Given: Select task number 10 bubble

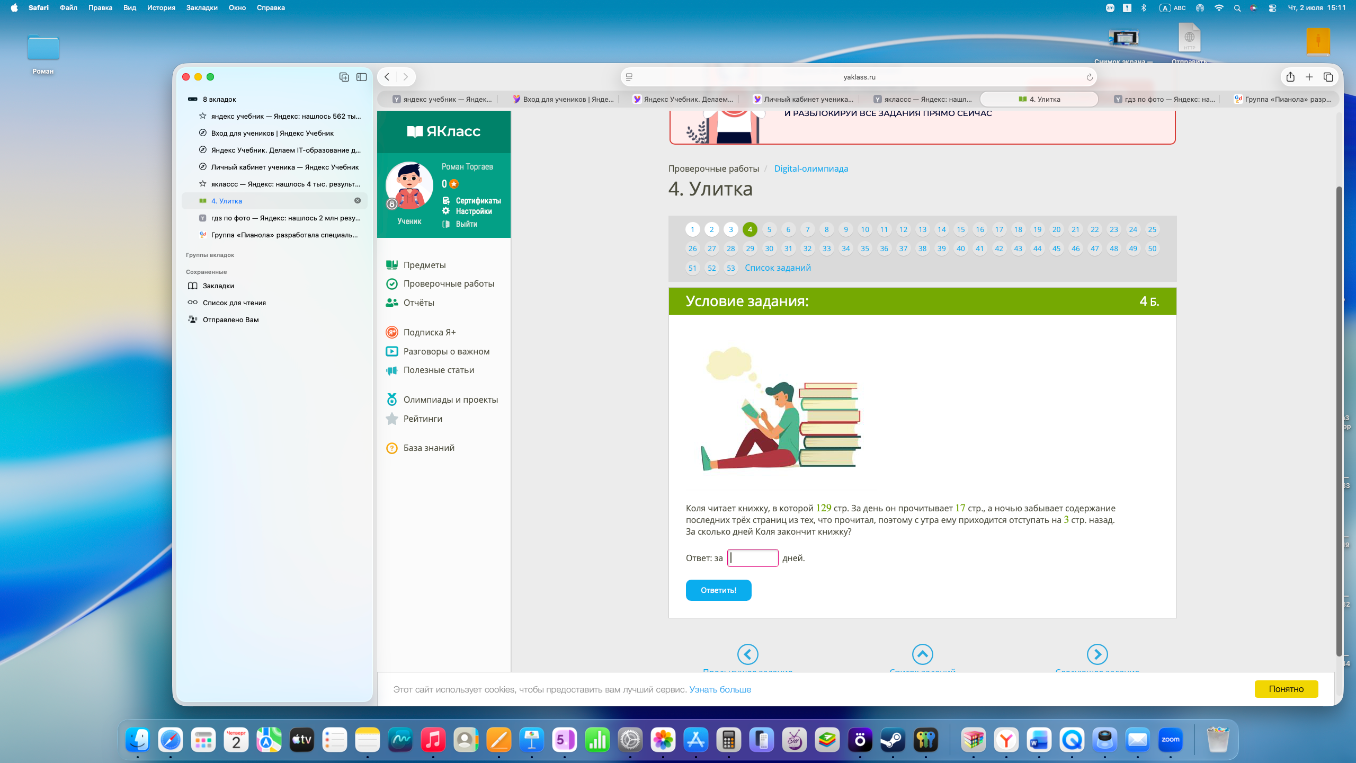Looking at the screenshot, I should click(x=865, y=229).
